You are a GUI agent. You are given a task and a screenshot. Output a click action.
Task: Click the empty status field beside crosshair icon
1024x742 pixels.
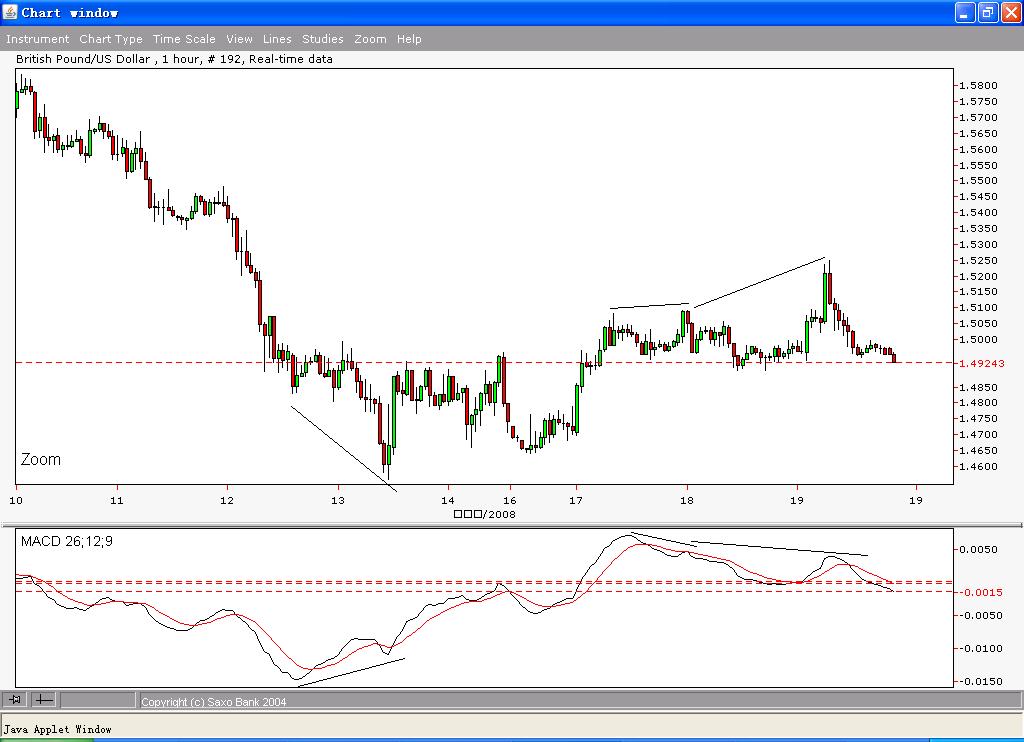98,700
